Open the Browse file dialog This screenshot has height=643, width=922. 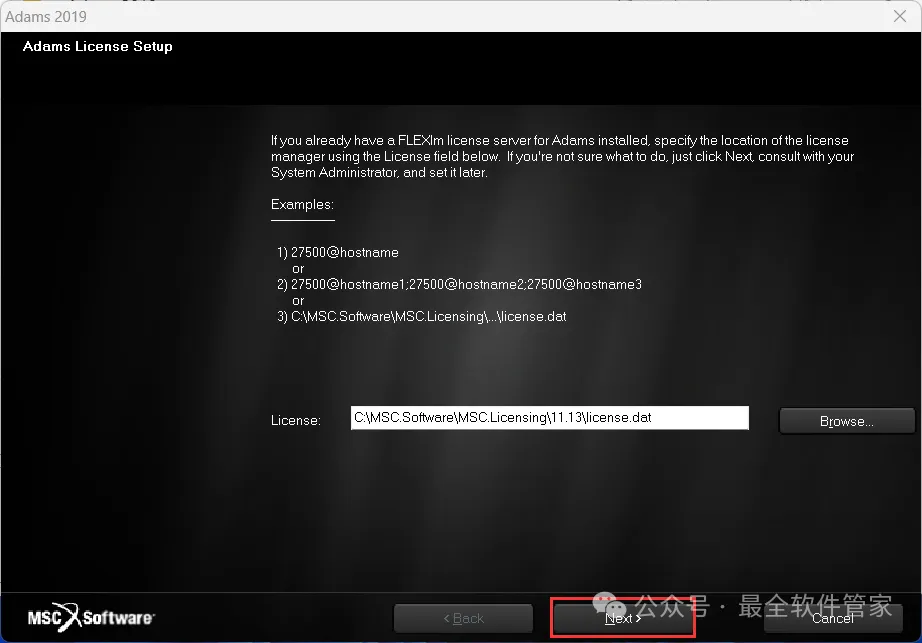(x=847, y=421)
